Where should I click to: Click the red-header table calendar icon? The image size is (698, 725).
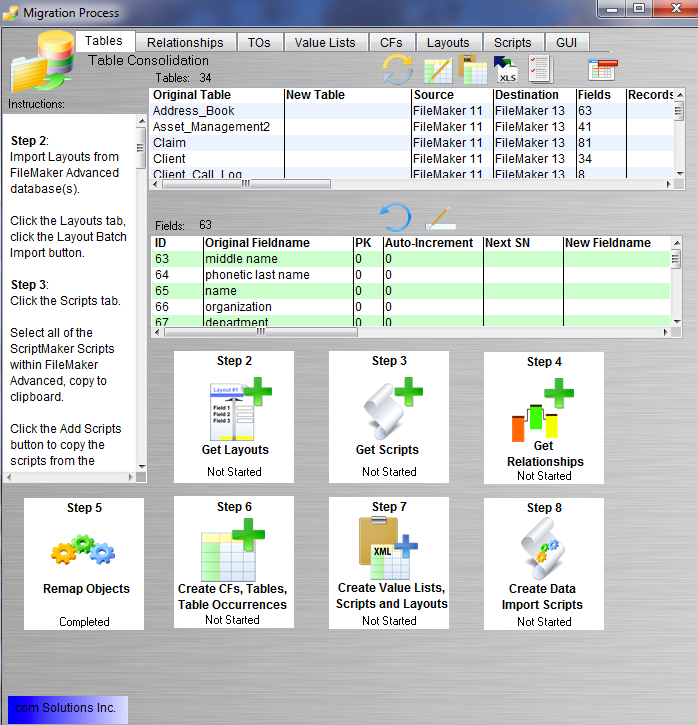point(603,70)
